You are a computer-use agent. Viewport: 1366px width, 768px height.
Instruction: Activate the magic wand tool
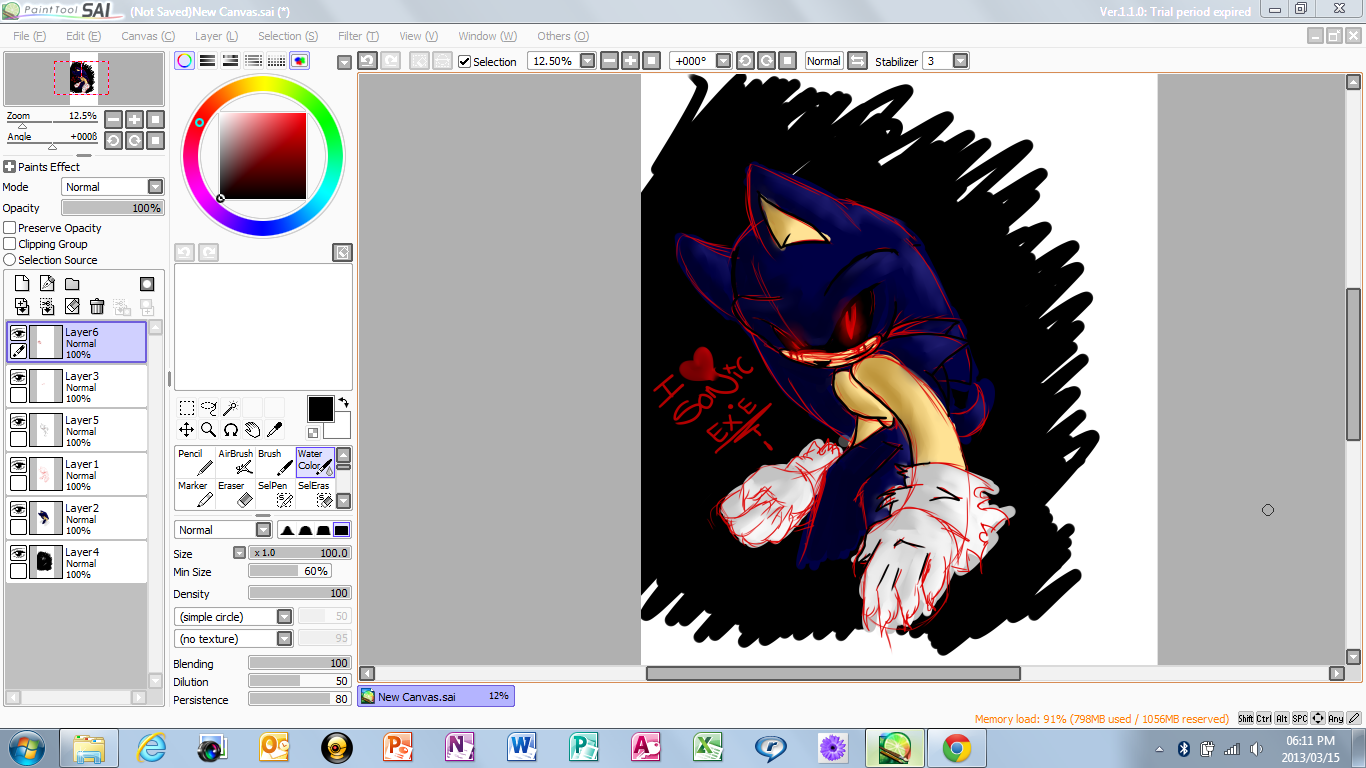[231, 408]
